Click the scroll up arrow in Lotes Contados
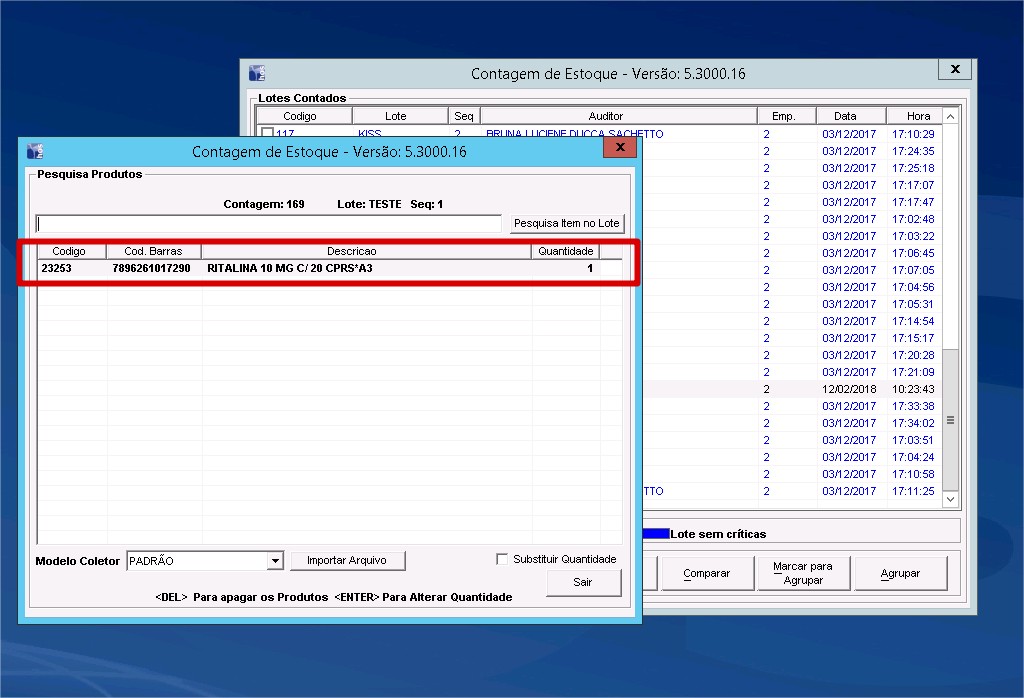This screenshot has height=698, width=1024. (950, 117)
